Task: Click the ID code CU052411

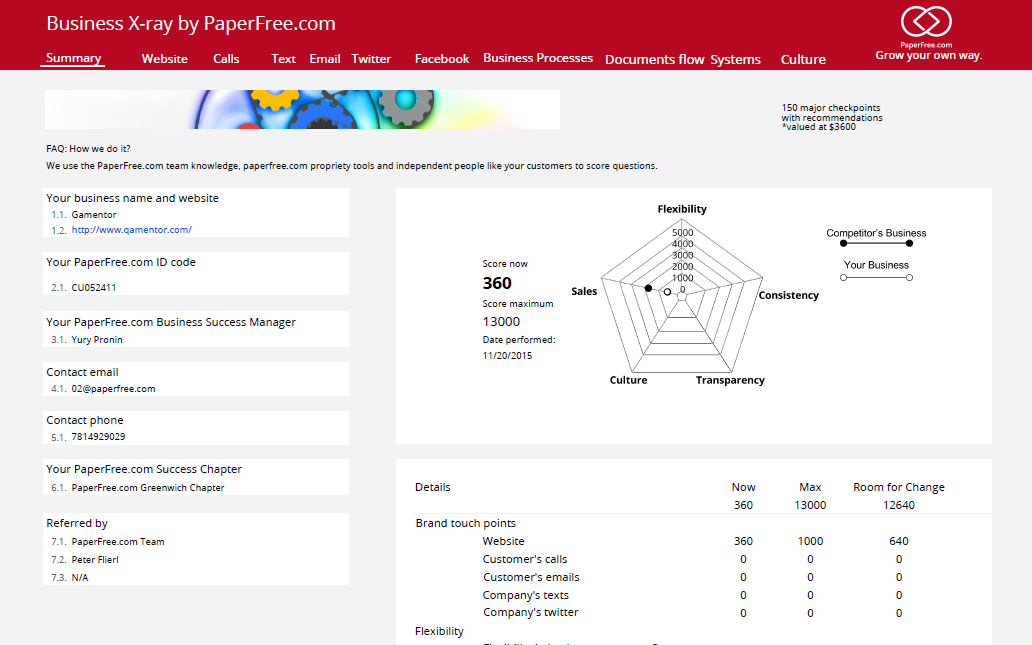Action: (93, 288)
